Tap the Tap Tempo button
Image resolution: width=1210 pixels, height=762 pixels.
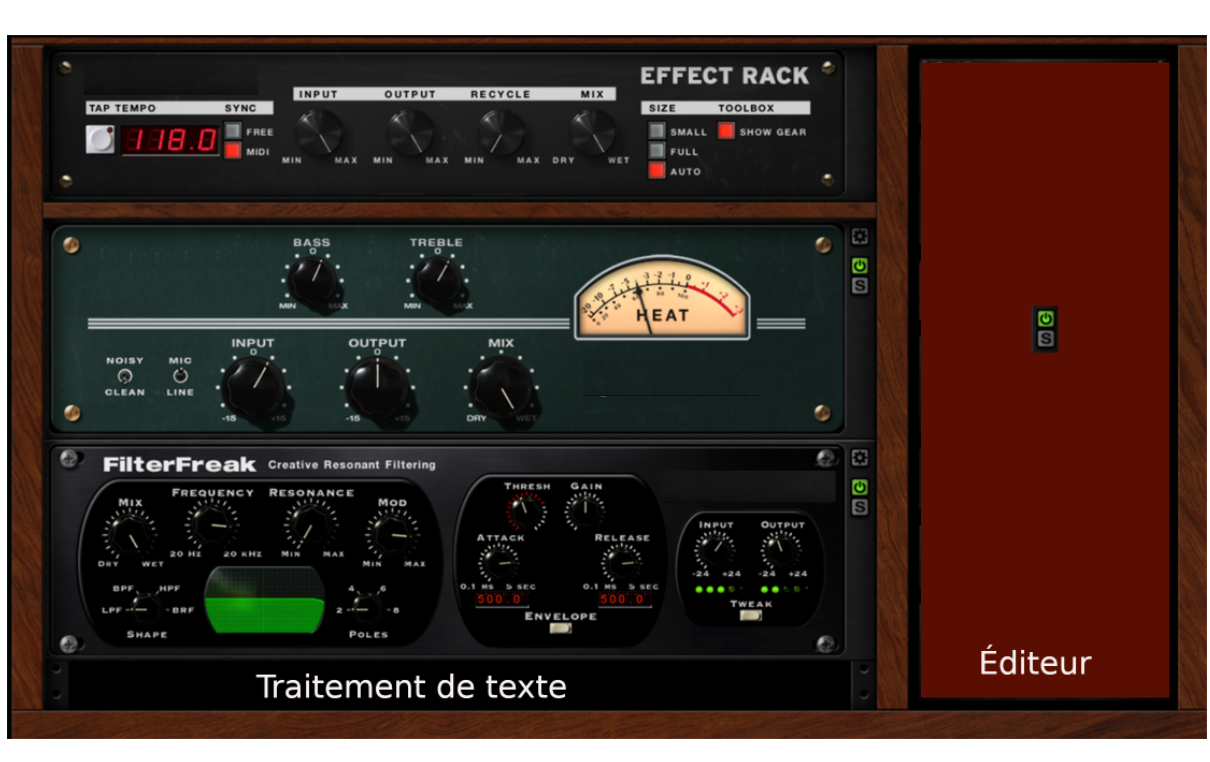(100, 140)
